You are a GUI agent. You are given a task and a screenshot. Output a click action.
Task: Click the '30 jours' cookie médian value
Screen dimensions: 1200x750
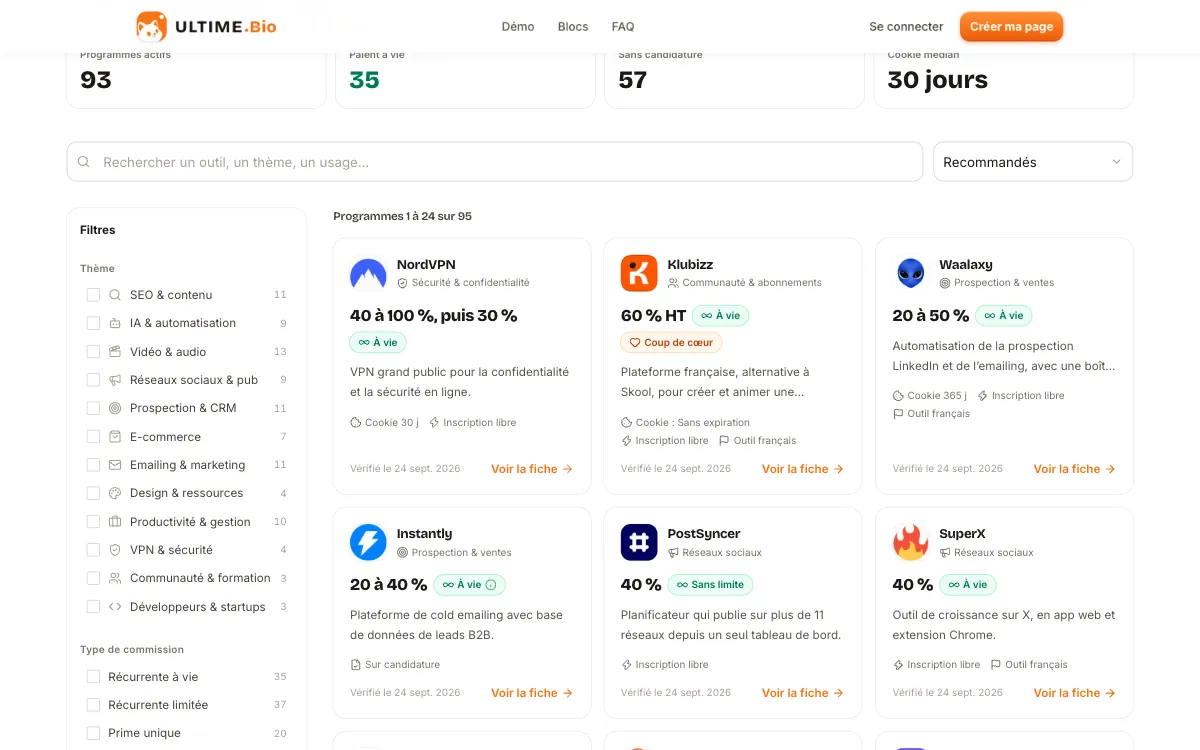tap(937, 80)
